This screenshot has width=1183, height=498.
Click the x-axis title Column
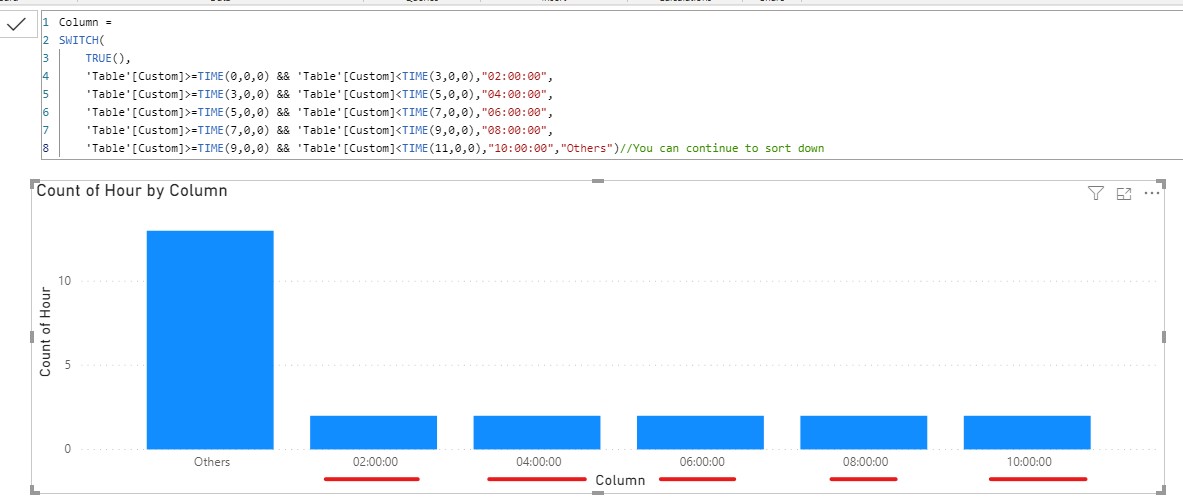[x=620, y=480]
